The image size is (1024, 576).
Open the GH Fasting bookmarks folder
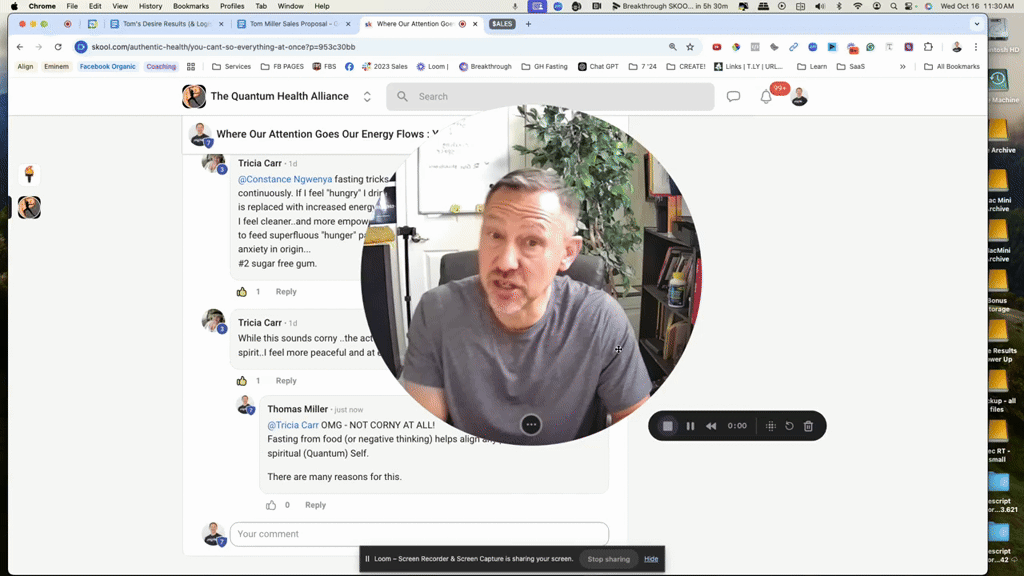click(x=544, y=67)
